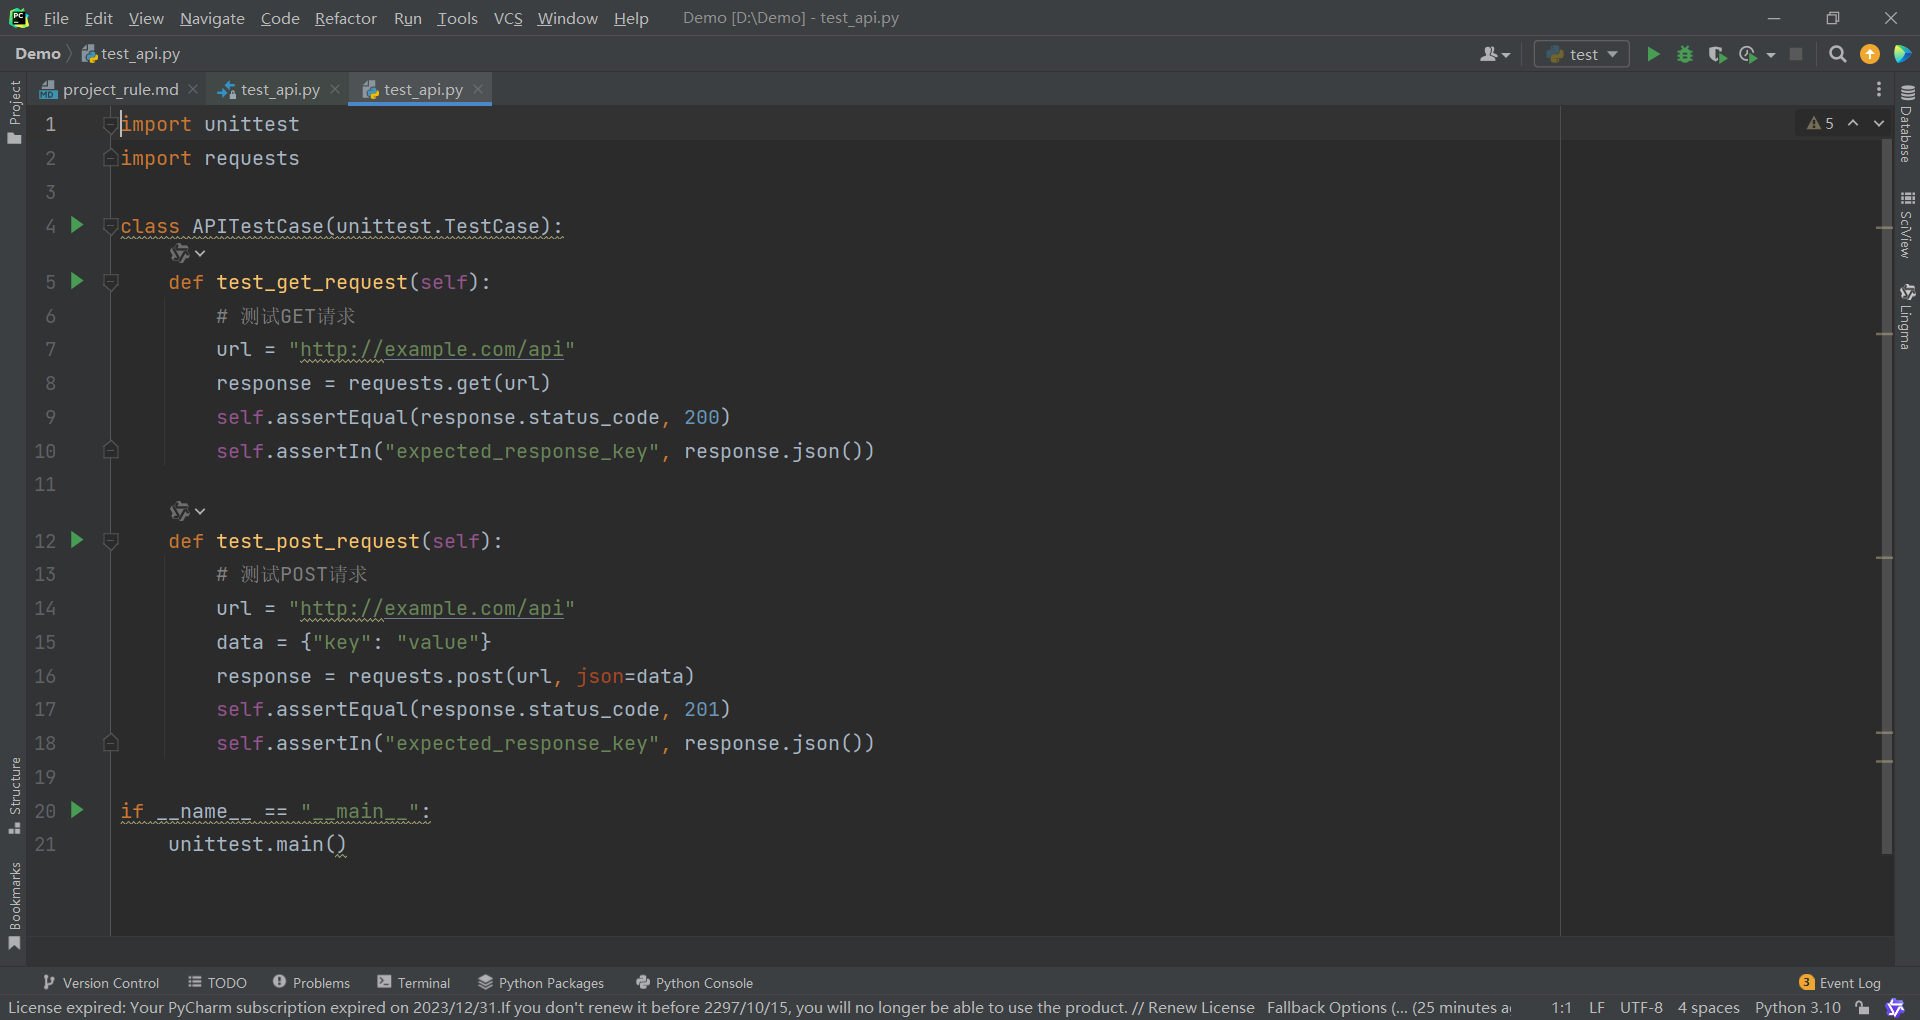Open the Problems tool window

(311, 983)
